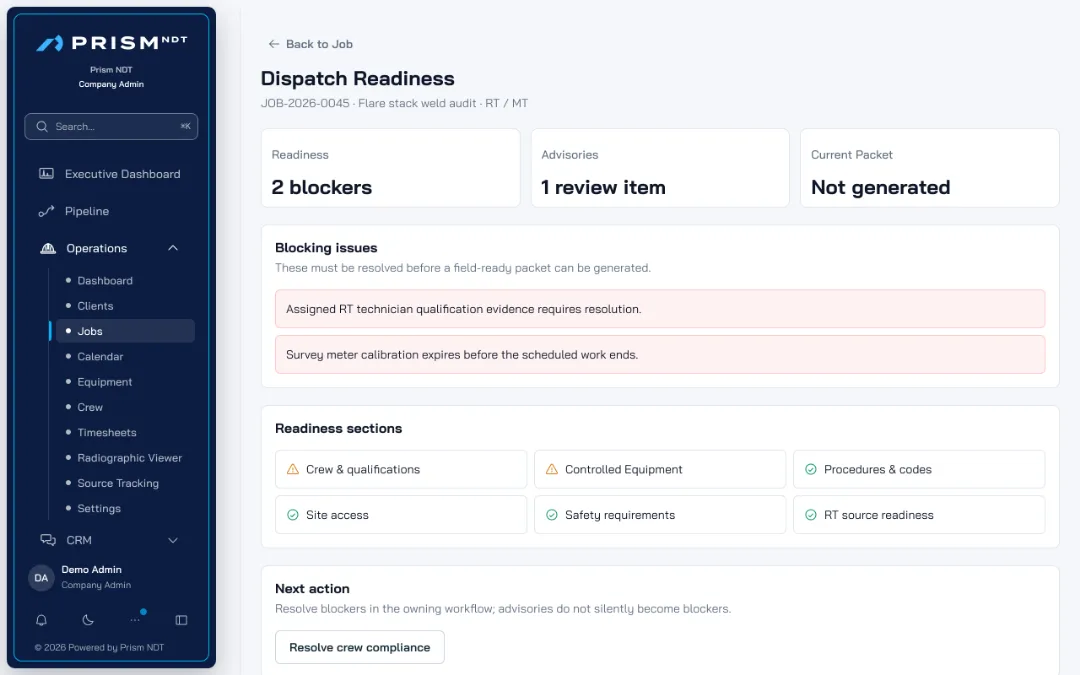Click the Controlled Equipment warning icon
Viewport: 1080px width, 675px height.
(552, 469)
